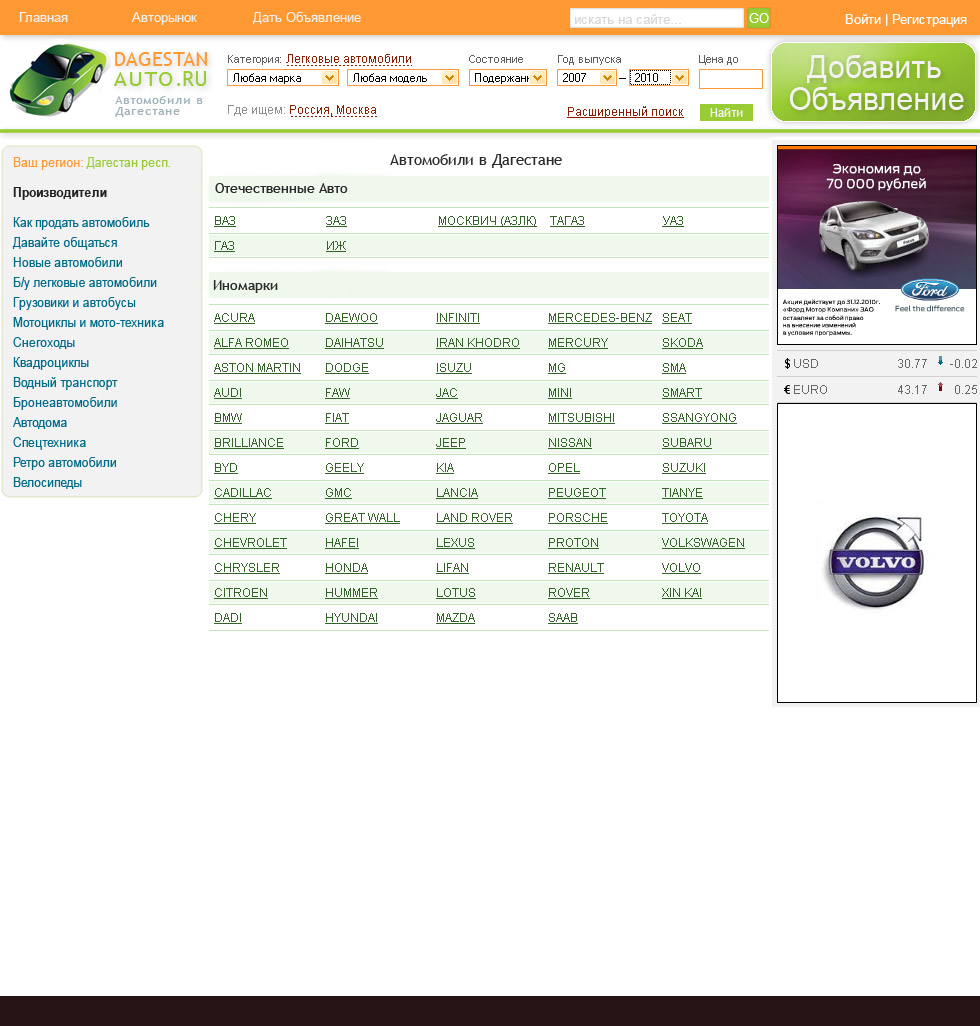Open the SAAB brand link
The height and width of the screenshot is (1026, 980).
click(x=563, y=618)
